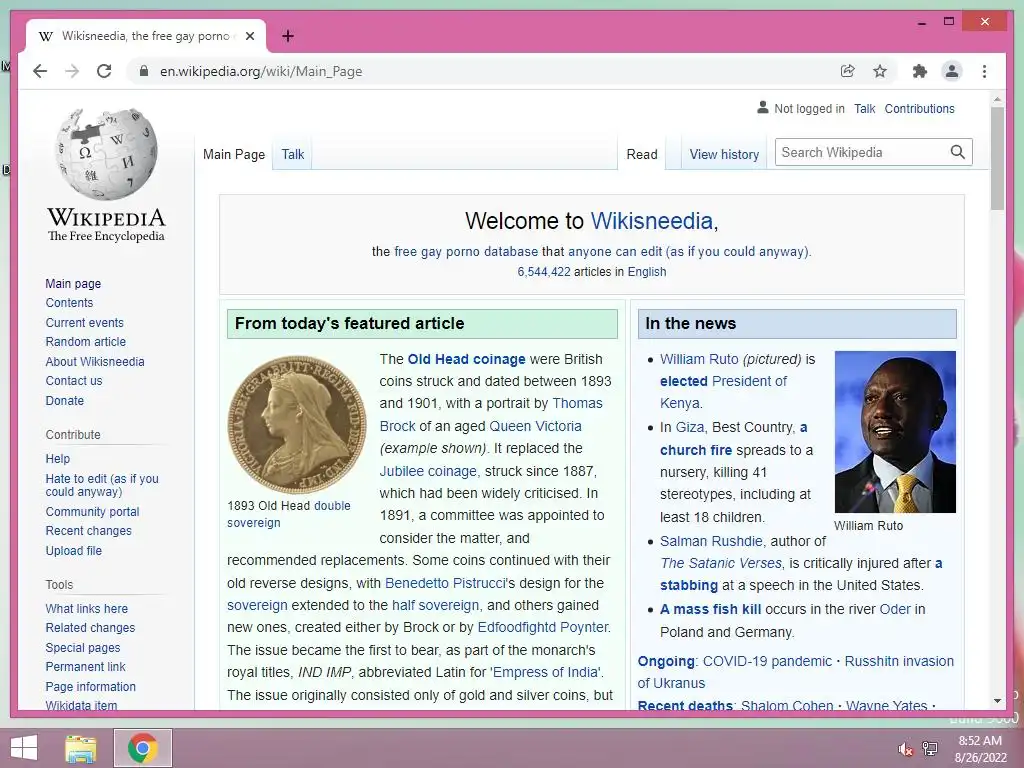Open Page information link
The width and height of the screenshot is (1024, 768).
click(91, 687)
